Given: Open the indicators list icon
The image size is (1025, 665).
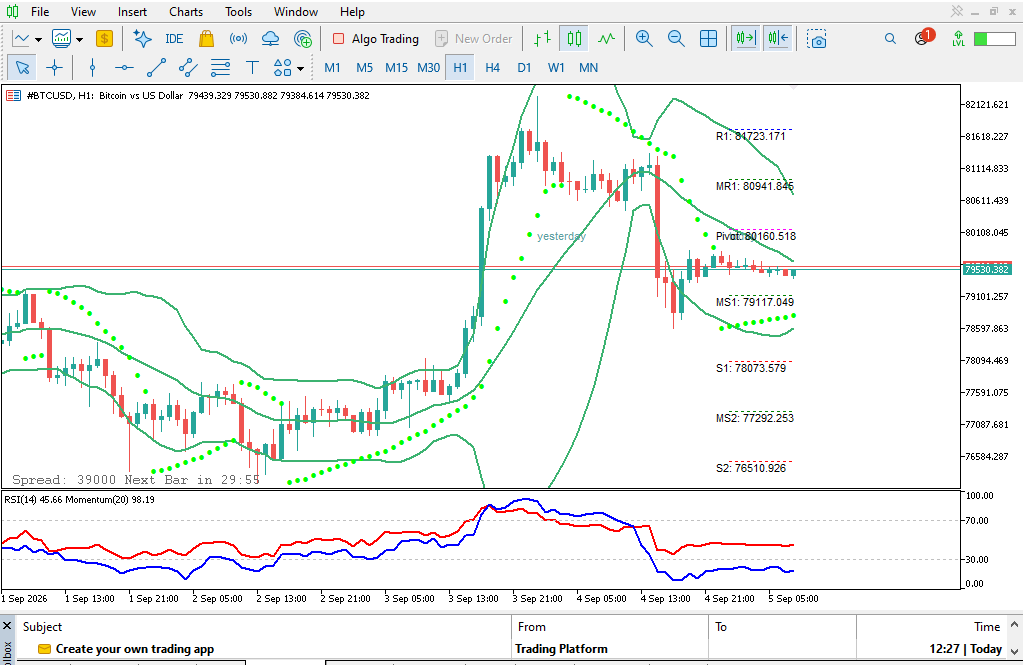Looking at the screenshot, I should (61, 39).
